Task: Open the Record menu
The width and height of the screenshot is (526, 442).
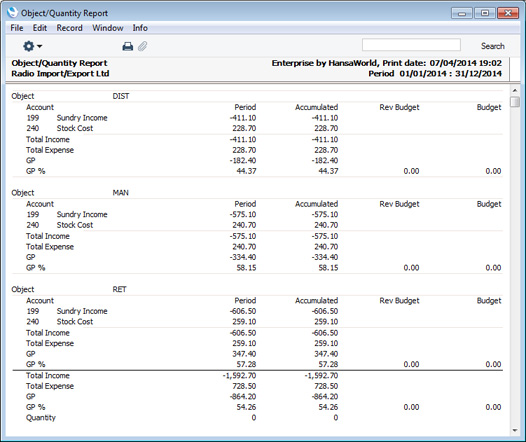Action: 69,28
